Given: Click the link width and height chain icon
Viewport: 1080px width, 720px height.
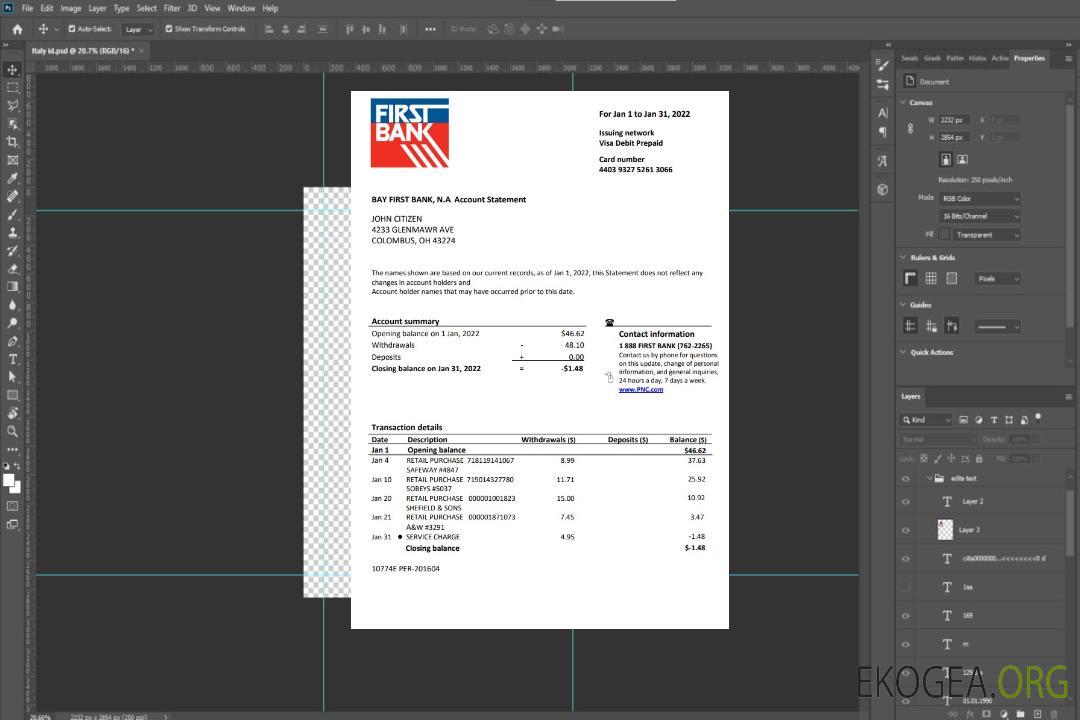Looking at the screenshot, I should point(911,129).
